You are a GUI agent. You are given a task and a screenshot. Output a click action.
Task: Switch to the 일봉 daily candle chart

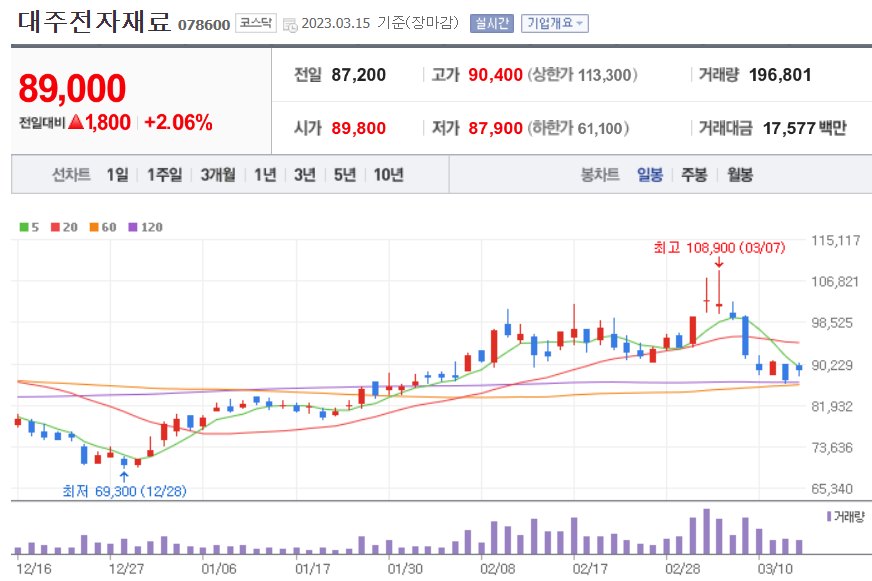650,175
